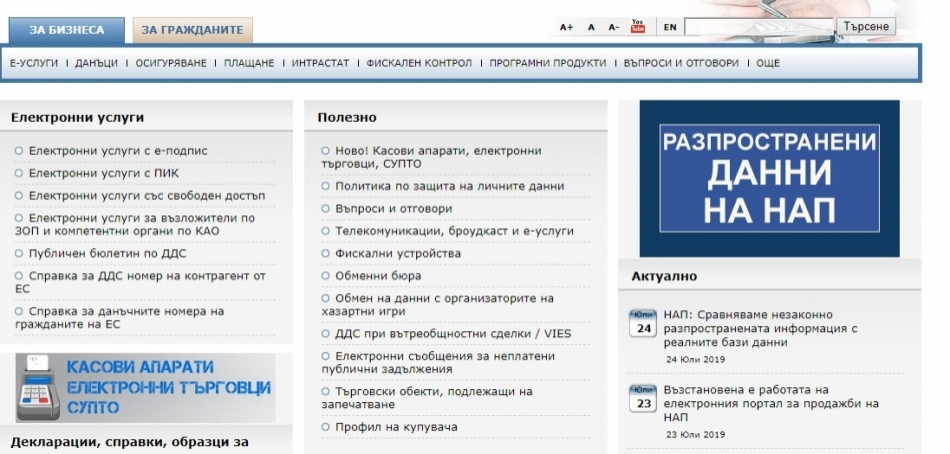Click the Електронни услуги section heading
Image resolution: width=950 pixels, height=454 pixels.
[78, 118]
